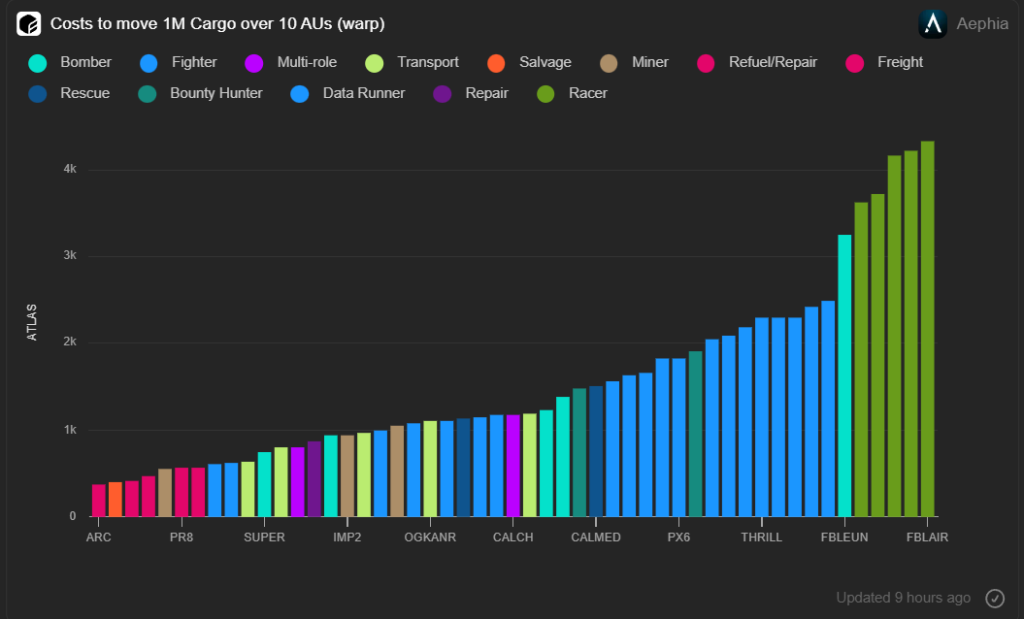This screenshot has height=619, width=1024.
Task: Click the orange Salvage bar
Action: 115,500
